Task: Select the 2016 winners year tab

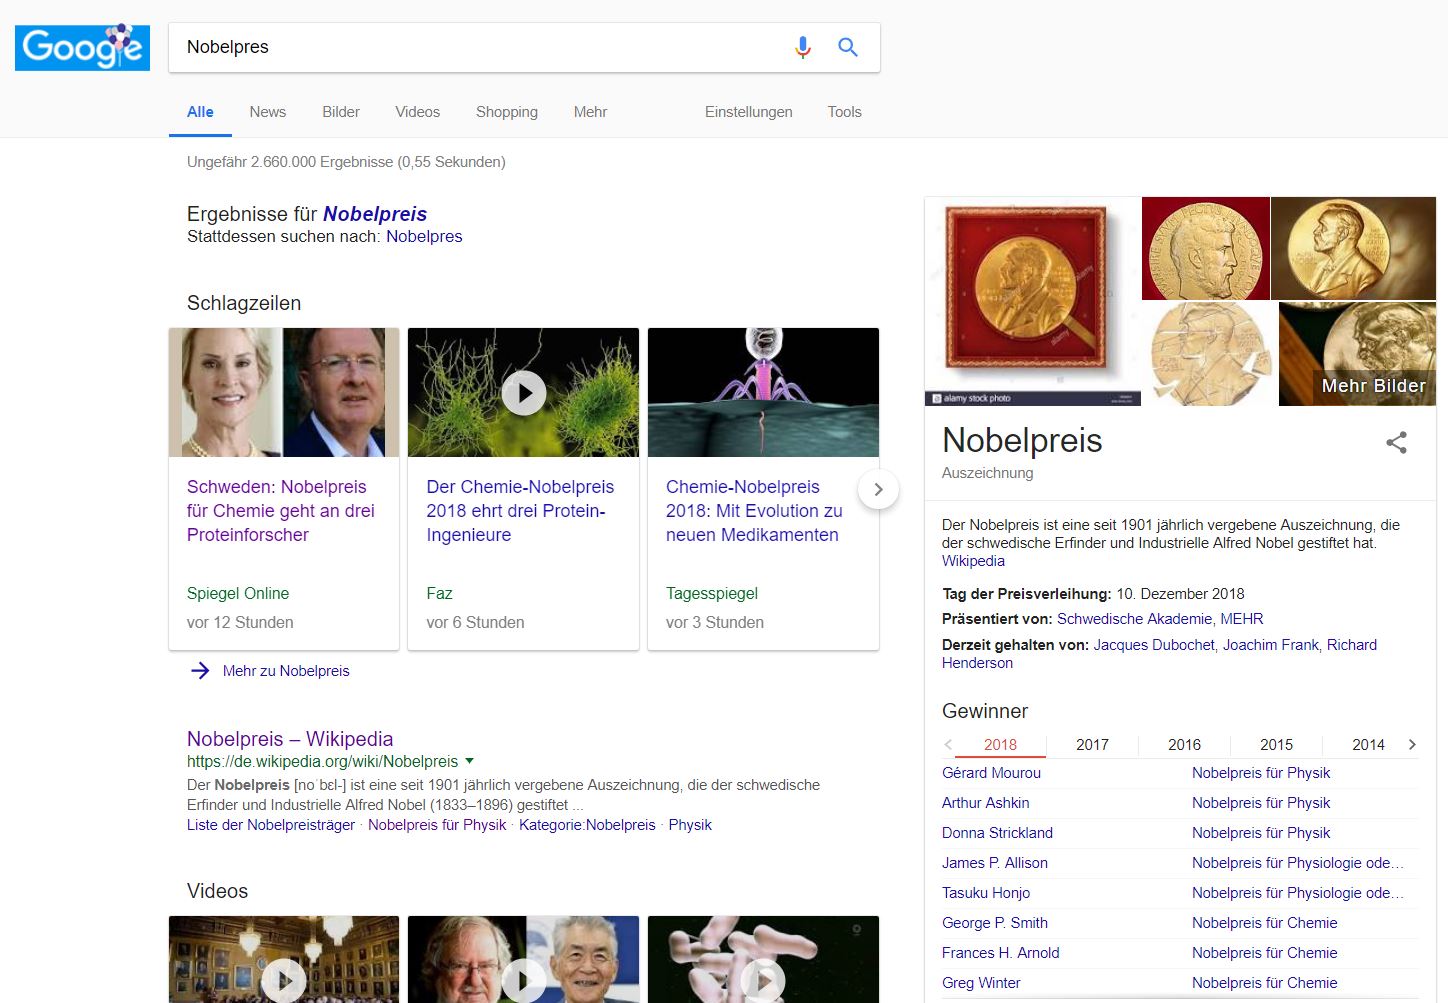Action: point(1184,744)
